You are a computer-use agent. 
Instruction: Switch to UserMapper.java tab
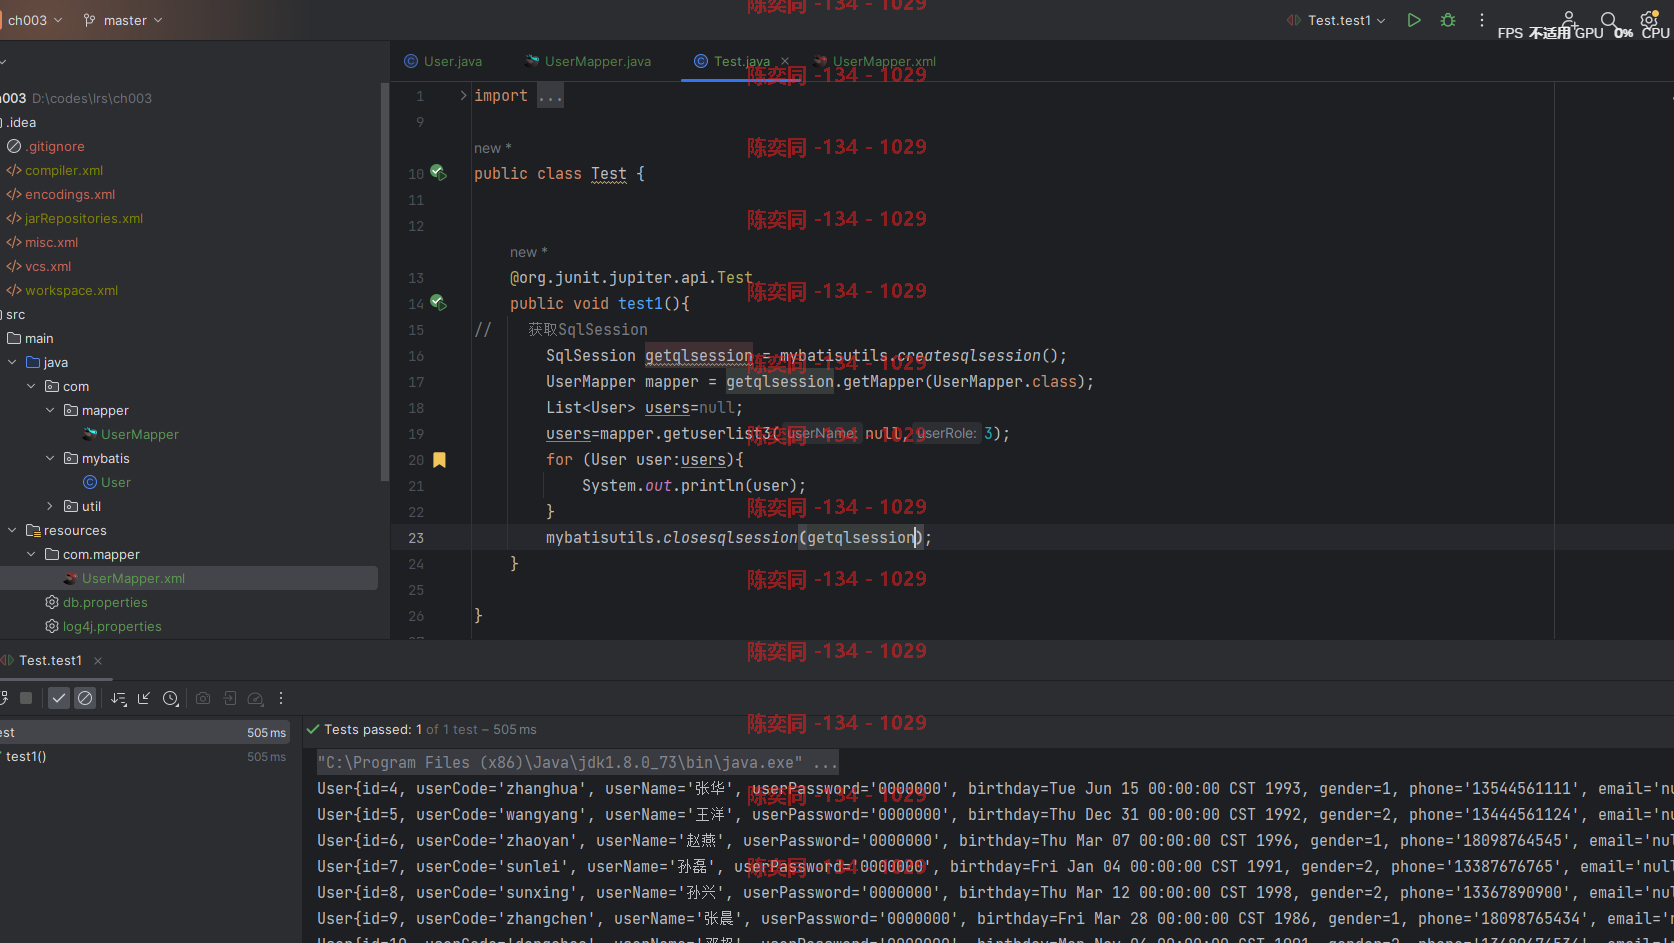click(x=588, y=61)
